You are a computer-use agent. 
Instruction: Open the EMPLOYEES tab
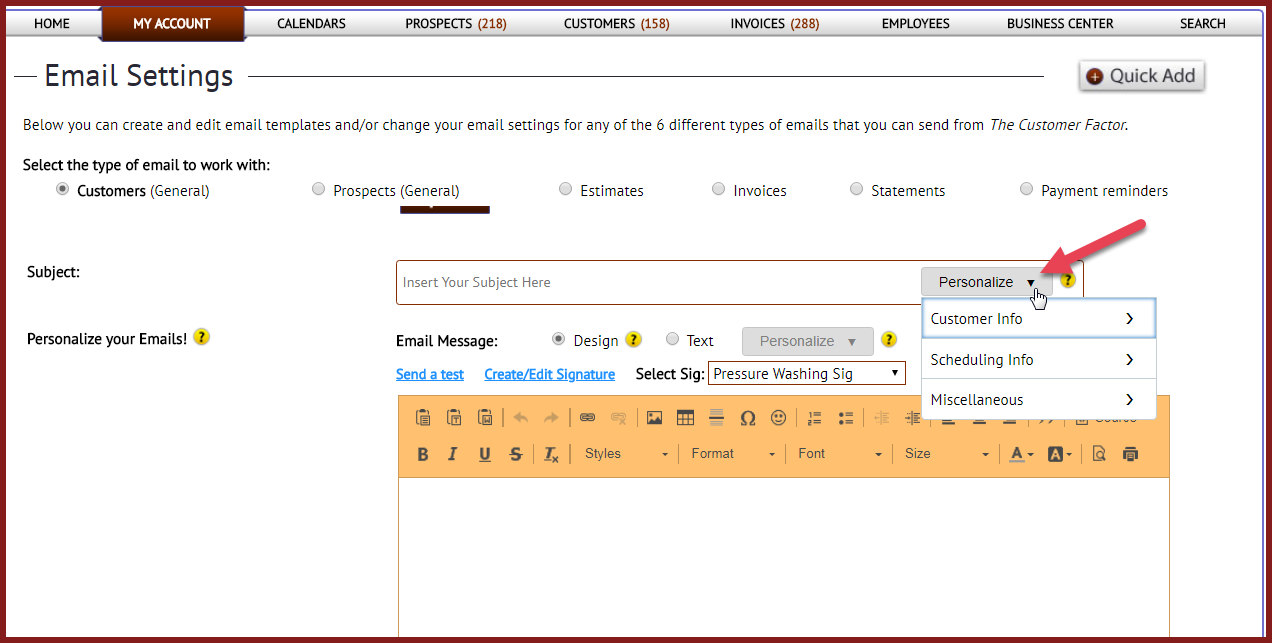click(916, 23)
